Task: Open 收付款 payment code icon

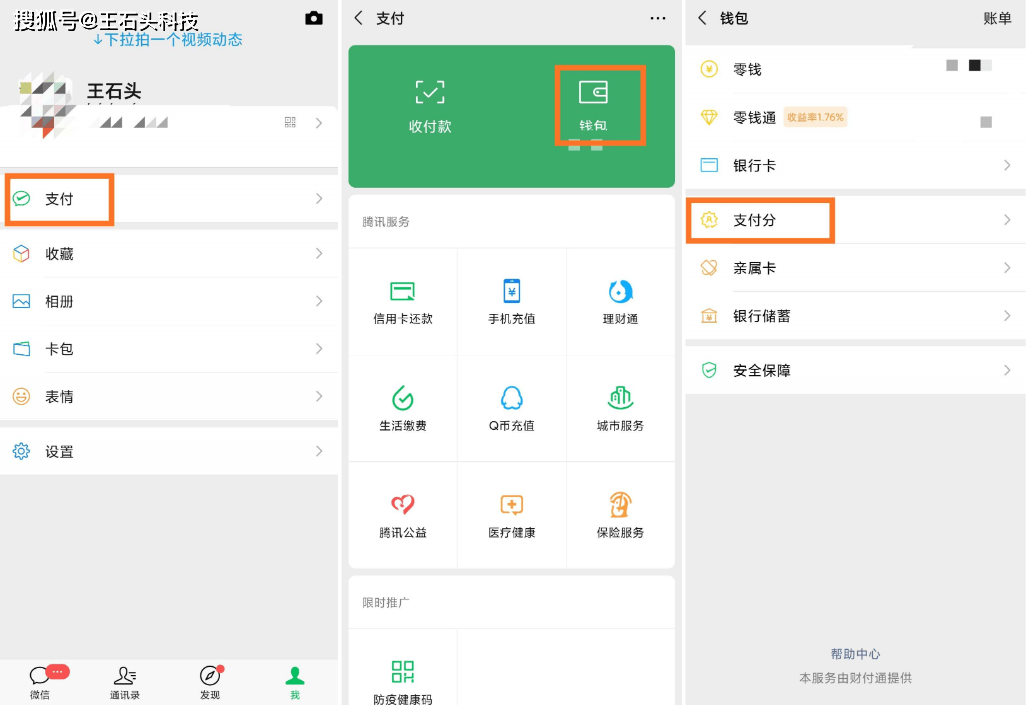Action: click(x=430, y=93)
